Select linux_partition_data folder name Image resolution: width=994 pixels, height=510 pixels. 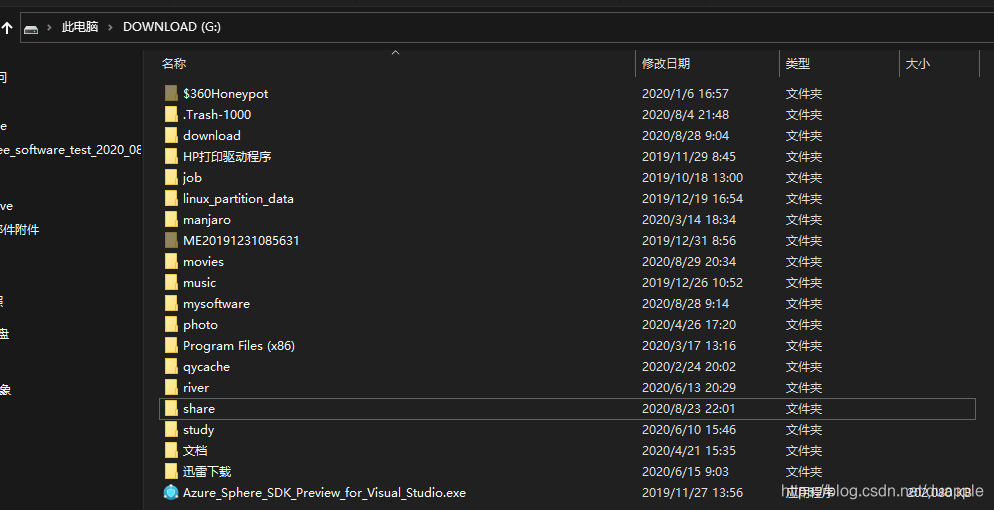point(238,198)
